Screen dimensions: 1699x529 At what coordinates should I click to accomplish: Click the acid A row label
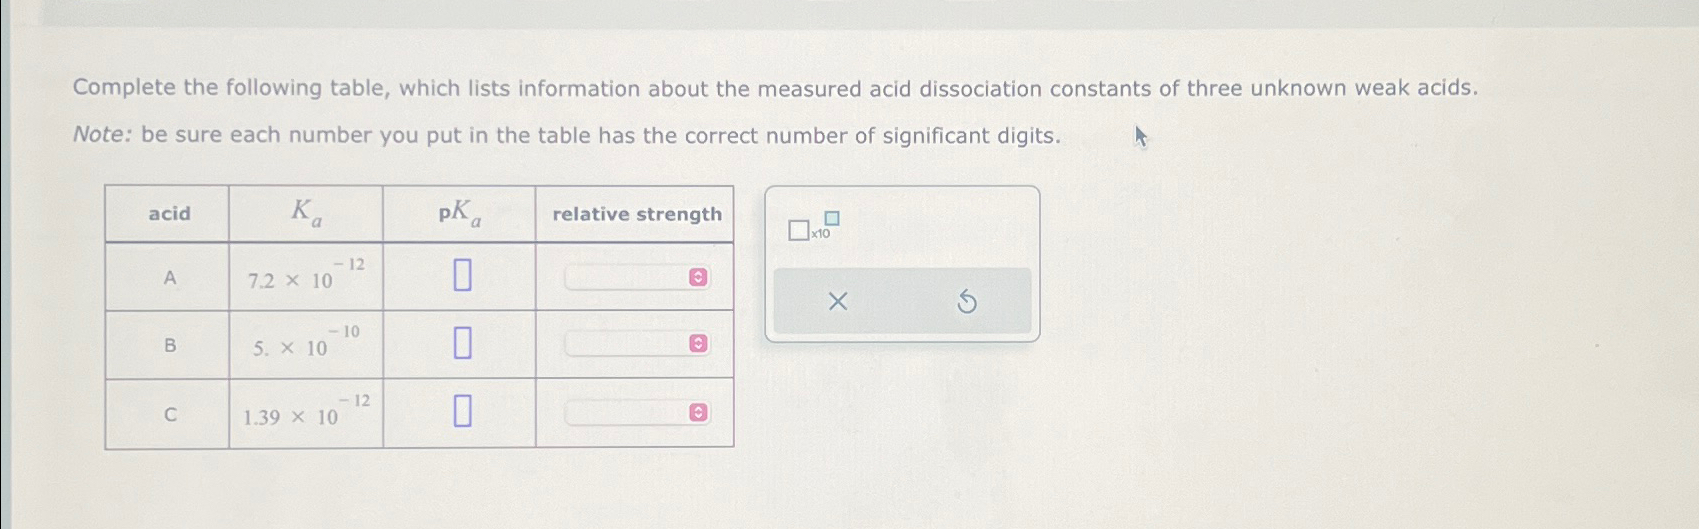(x=169, y=278)
